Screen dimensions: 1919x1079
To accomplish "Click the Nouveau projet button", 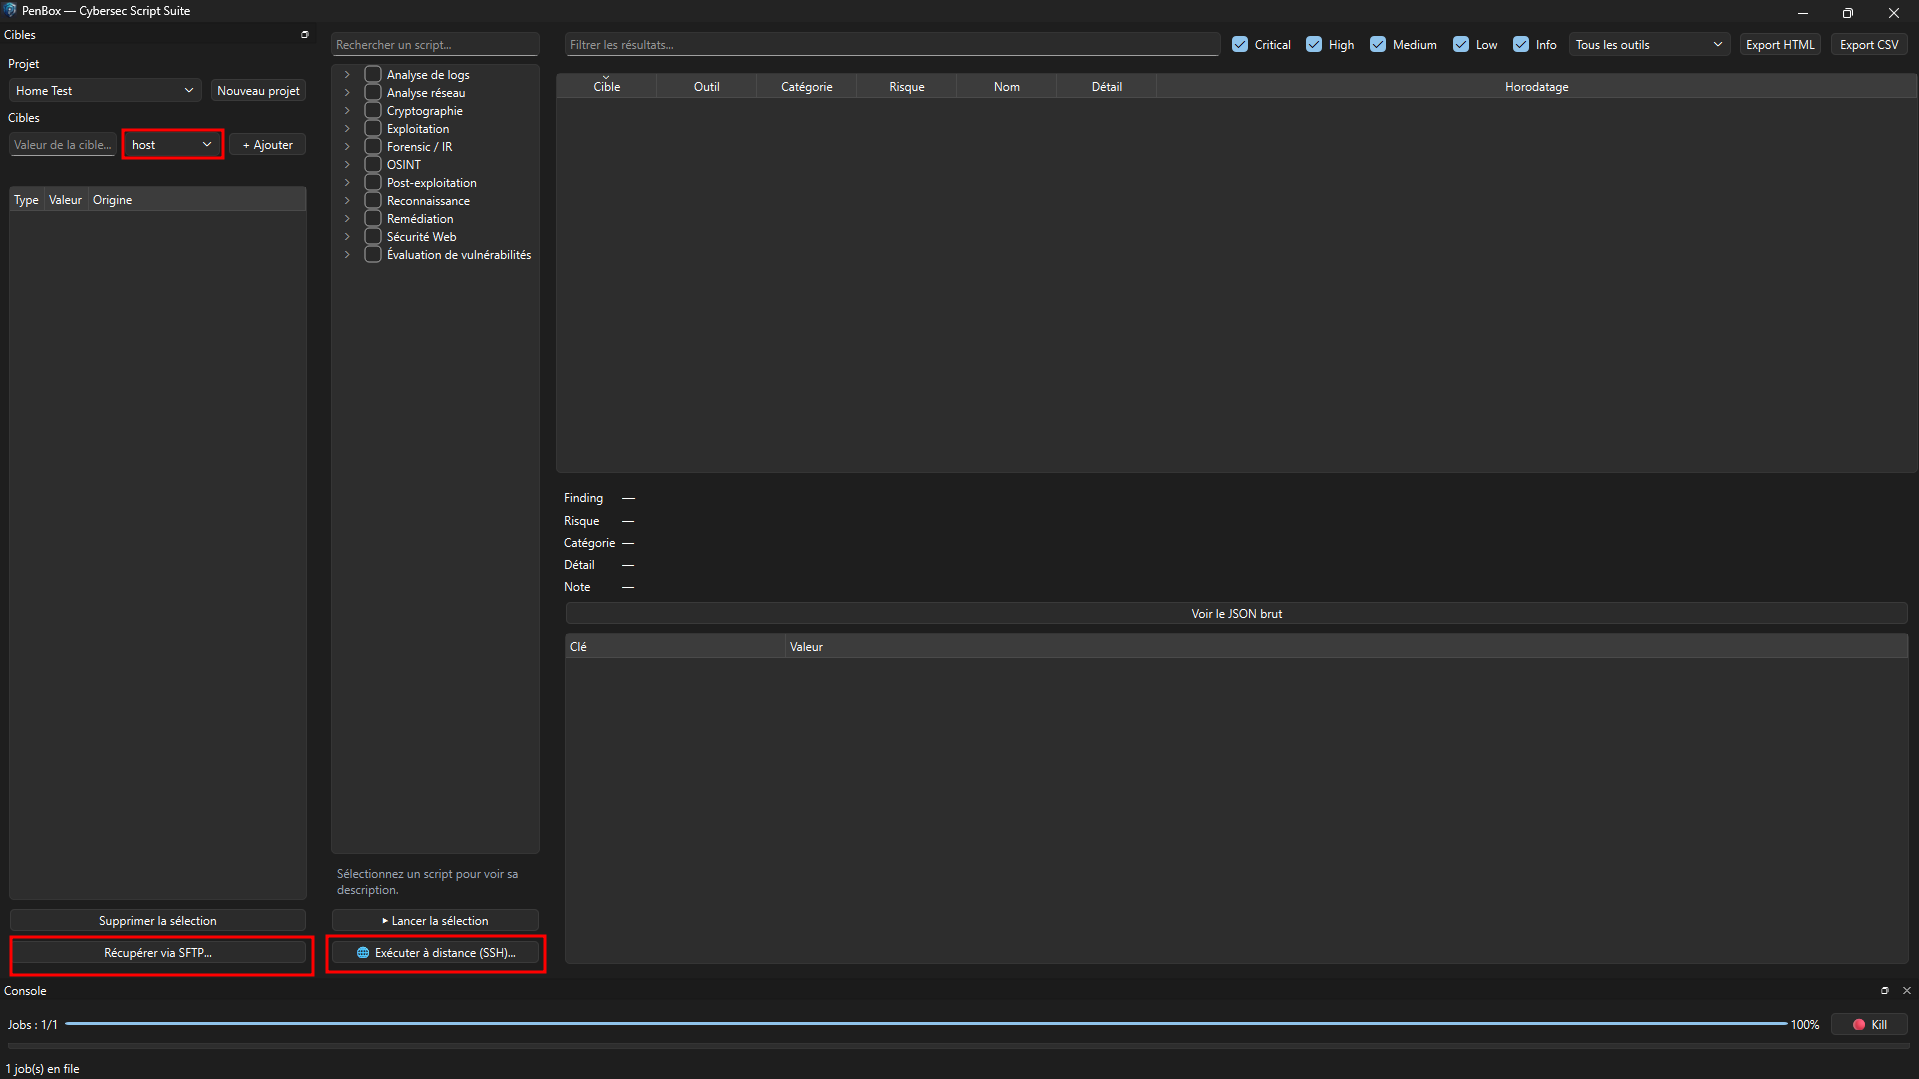I will click(x=258, y=90).
